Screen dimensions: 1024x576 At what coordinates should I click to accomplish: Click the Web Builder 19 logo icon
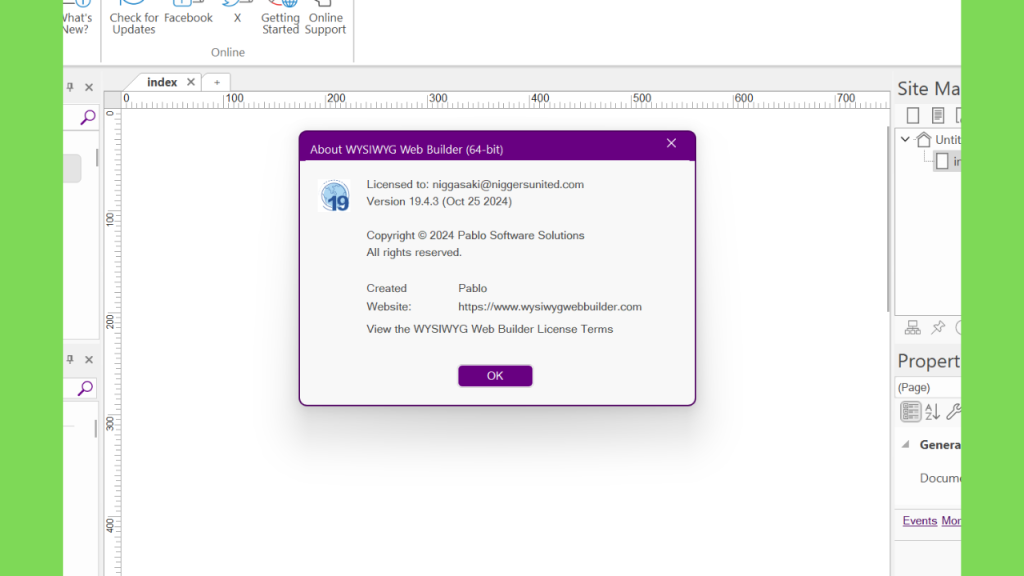tap(334, 196)
